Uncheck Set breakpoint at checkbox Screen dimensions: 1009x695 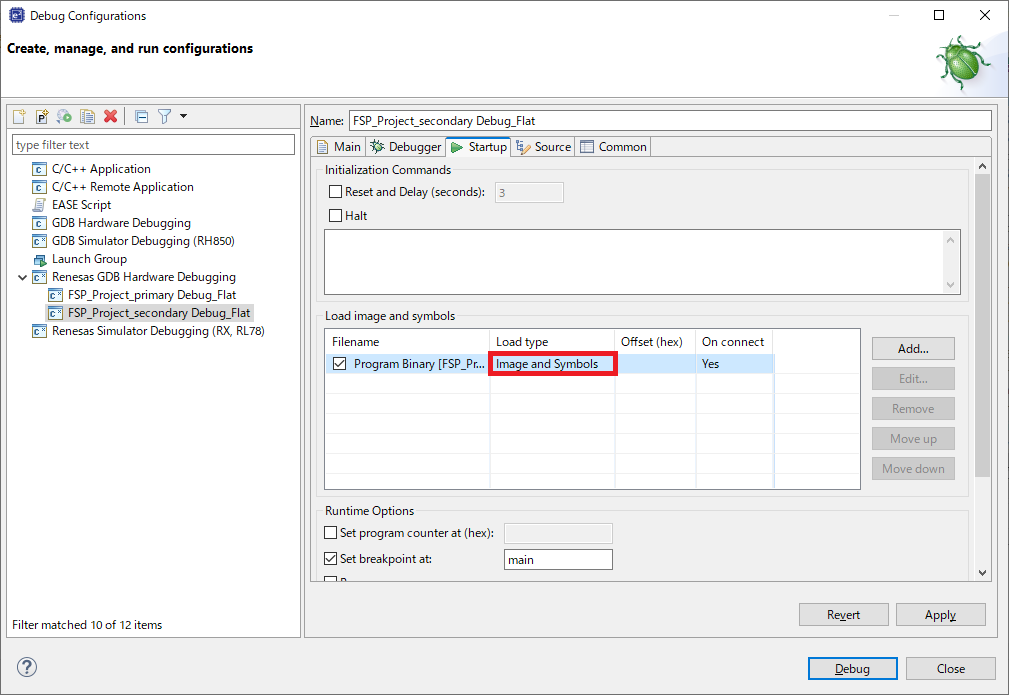coord(332,559)
